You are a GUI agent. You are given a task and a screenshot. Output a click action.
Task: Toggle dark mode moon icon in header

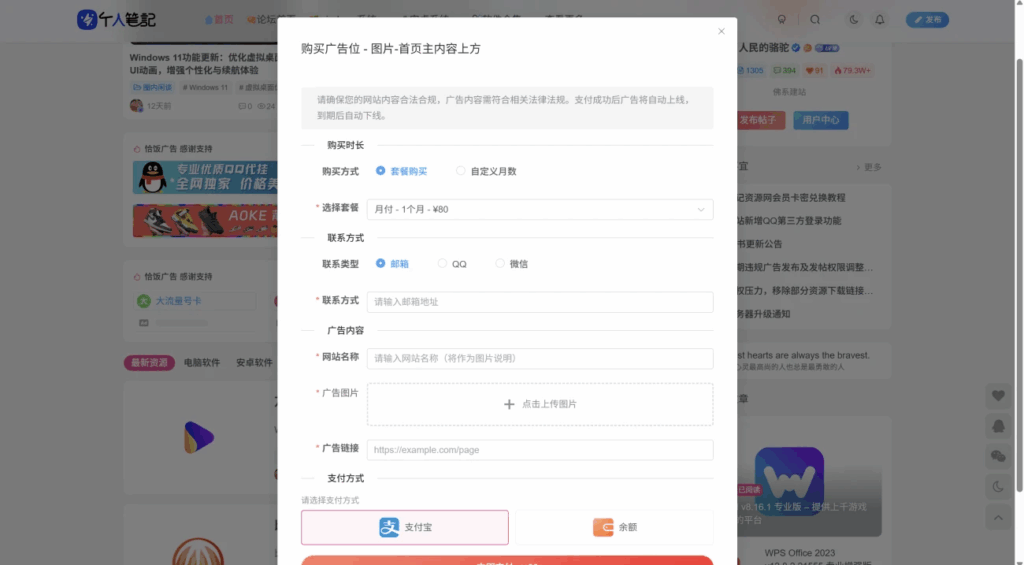click(853, 19)
